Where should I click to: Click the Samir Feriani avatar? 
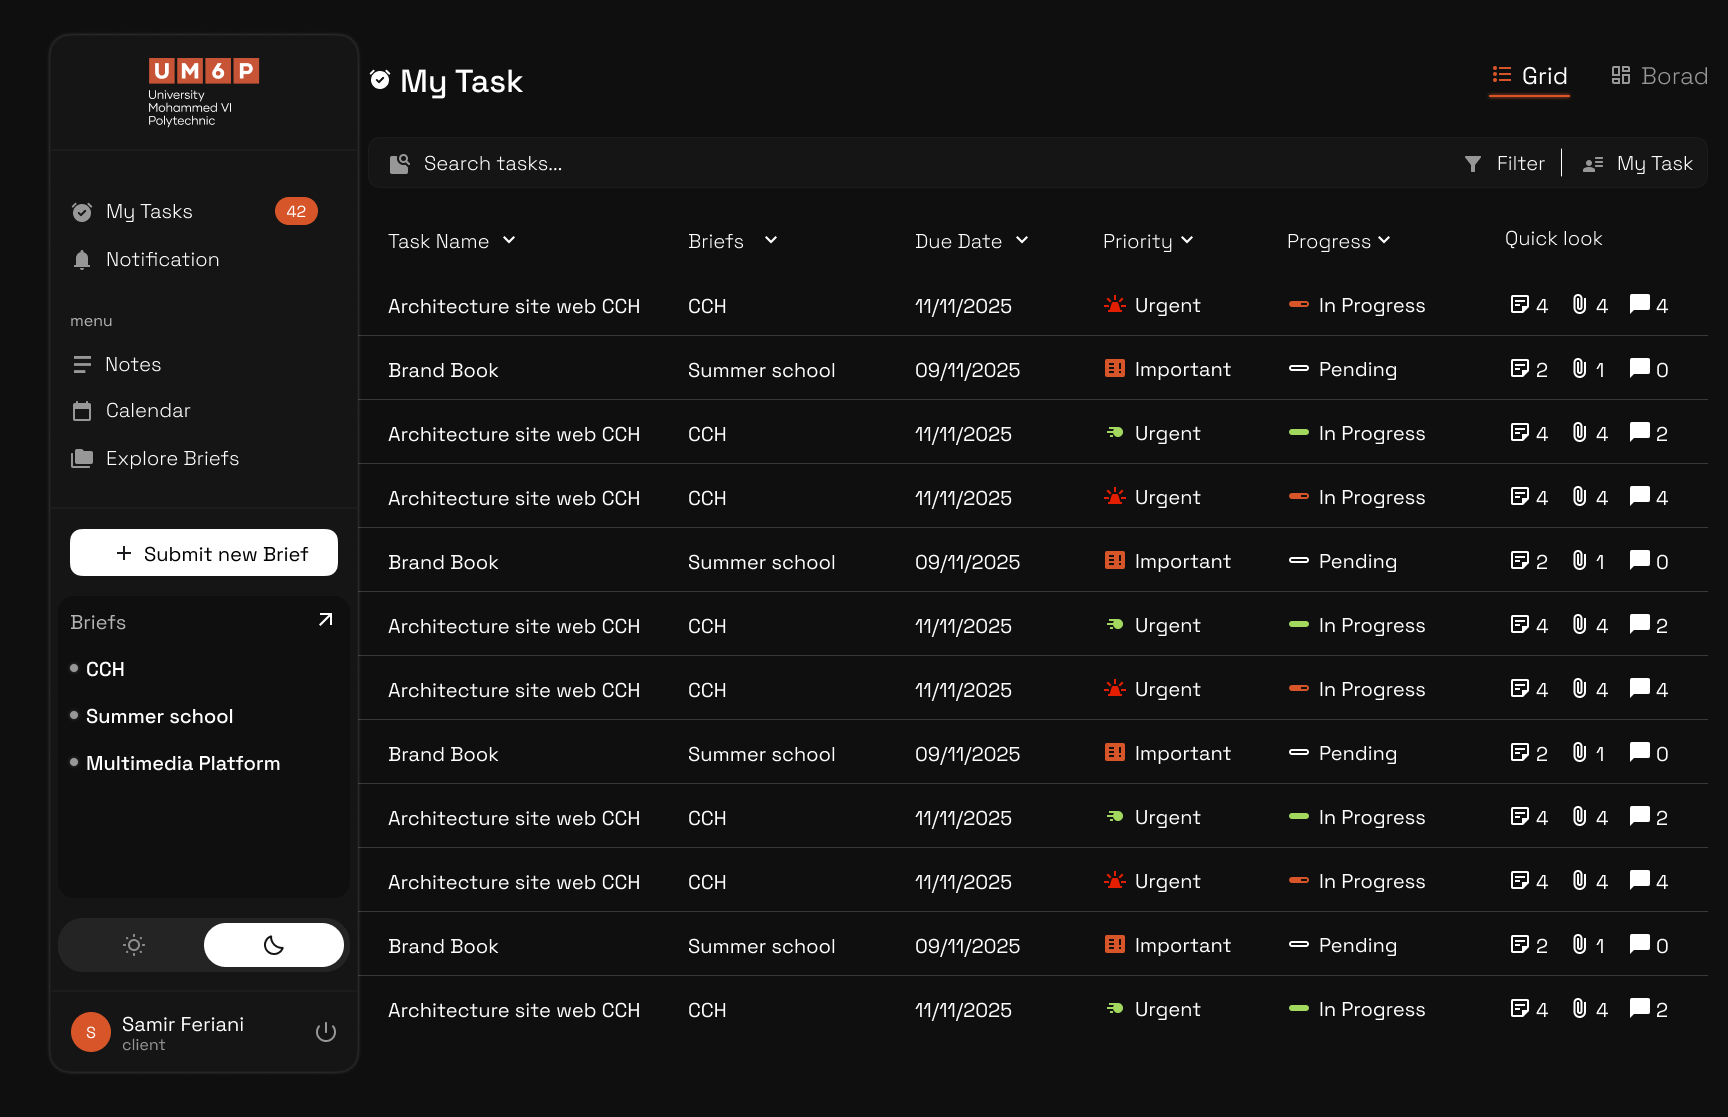tap(91, 1032)
